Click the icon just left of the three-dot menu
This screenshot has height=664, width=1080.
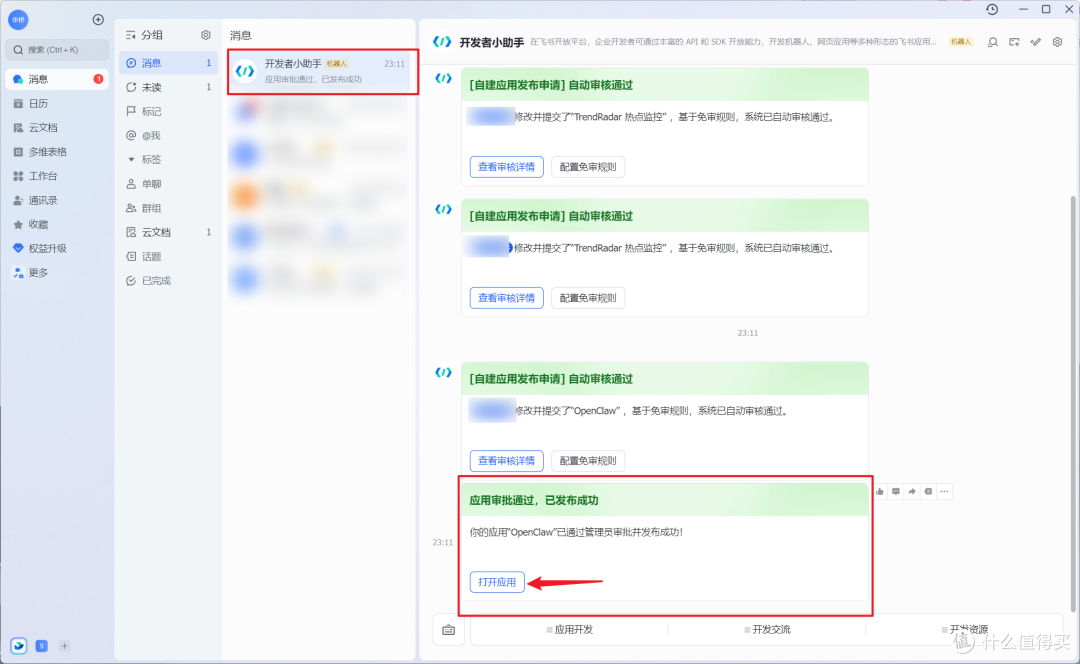click(928, 492)
